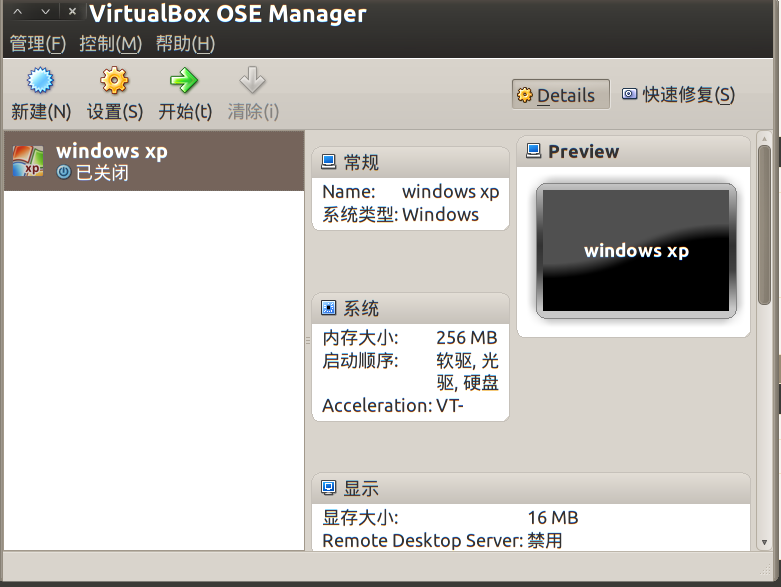Click the Name value 'windows xp'

click(x=450, y=192)
